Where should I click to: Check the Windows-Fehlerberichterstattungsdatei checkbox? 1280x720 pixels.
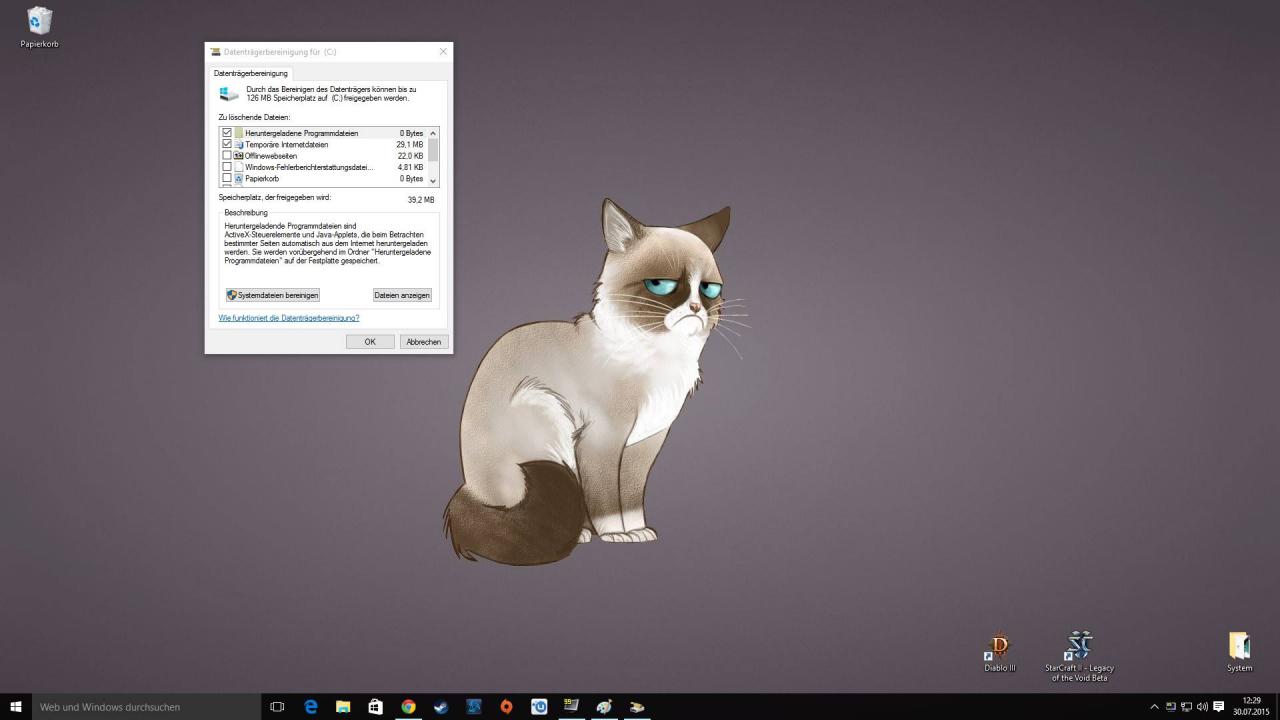(227, 167)
